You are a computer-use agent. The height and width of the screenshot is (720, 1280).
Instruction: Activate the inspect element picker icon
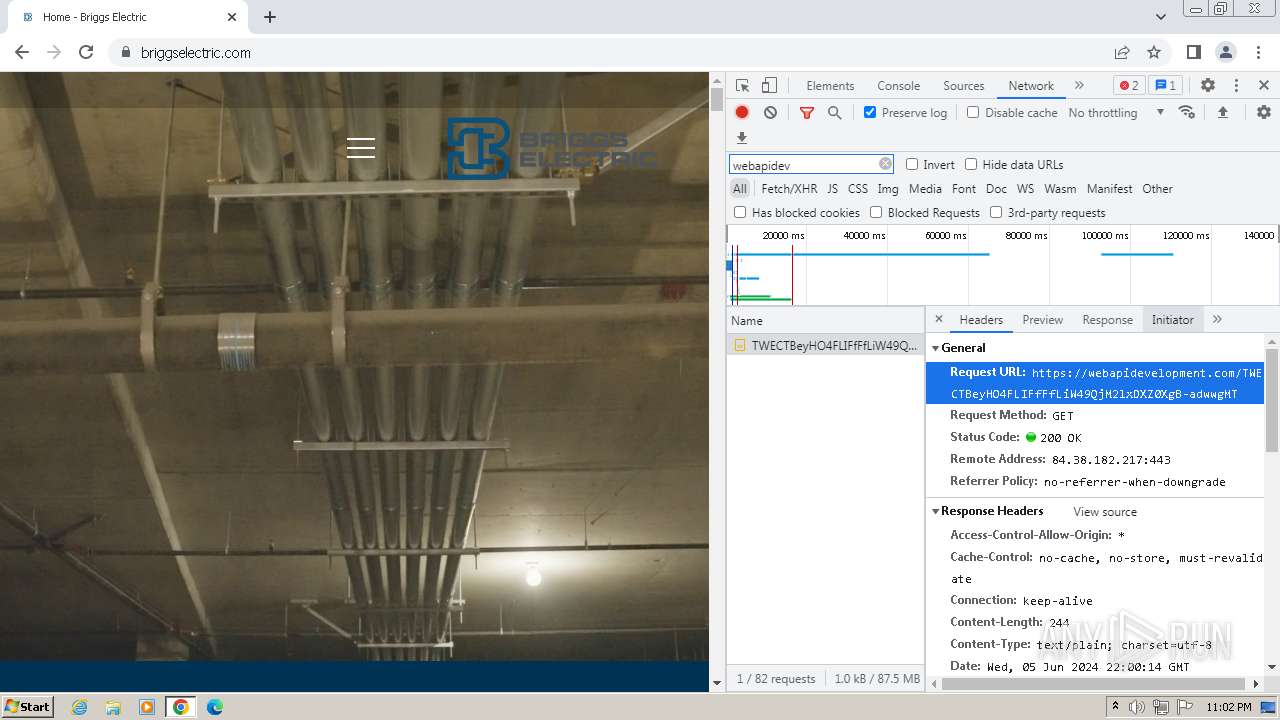click(x=742, y=86)
